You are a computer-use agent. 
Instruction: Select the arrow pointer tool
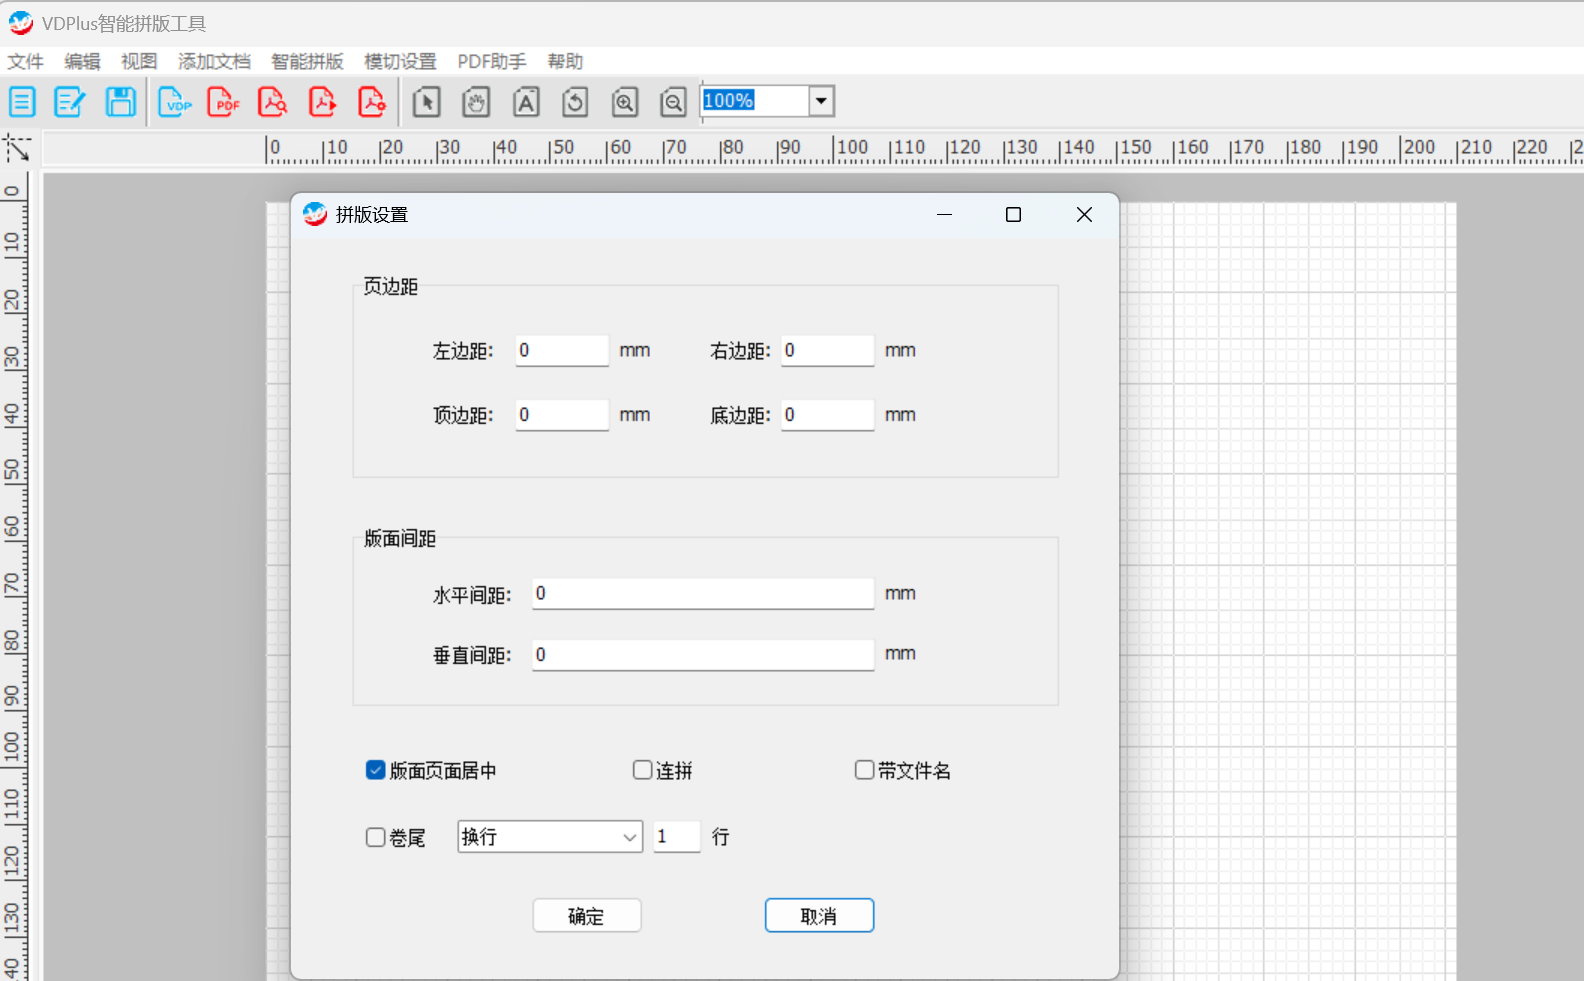[x=427, y=101]
